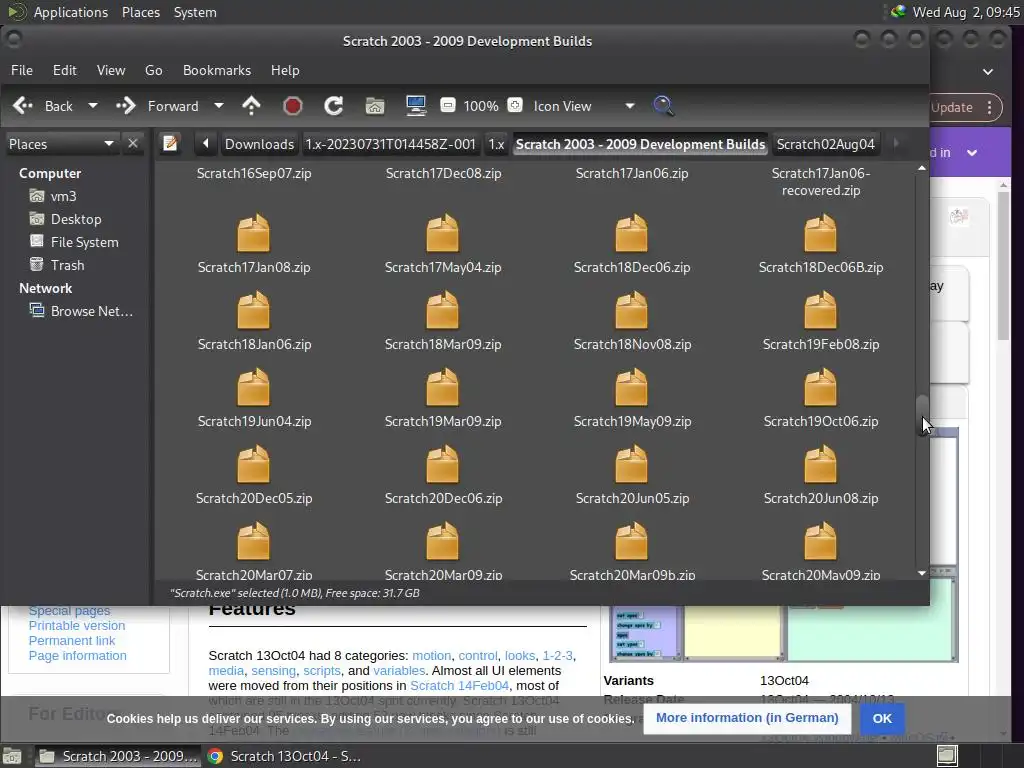This screenshot has width=1024, height=768.
Task: Open the Places side pane selector dropdown
Action: [61, 144]
